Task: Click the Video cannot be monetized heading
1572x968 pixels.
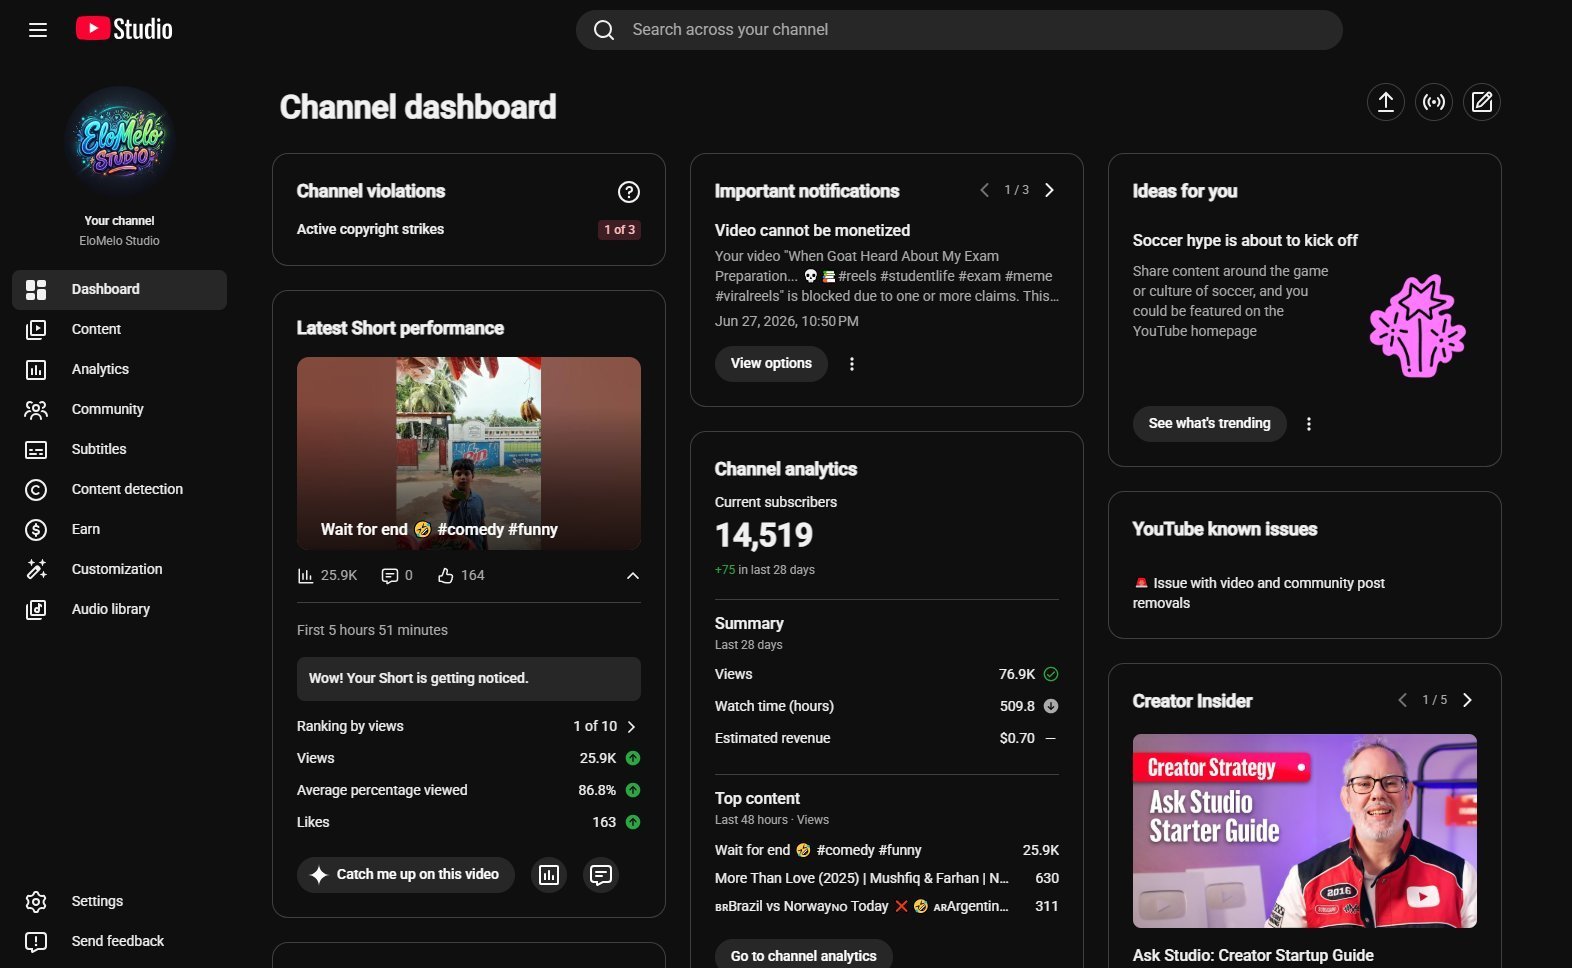Action: tap(812, 230)
